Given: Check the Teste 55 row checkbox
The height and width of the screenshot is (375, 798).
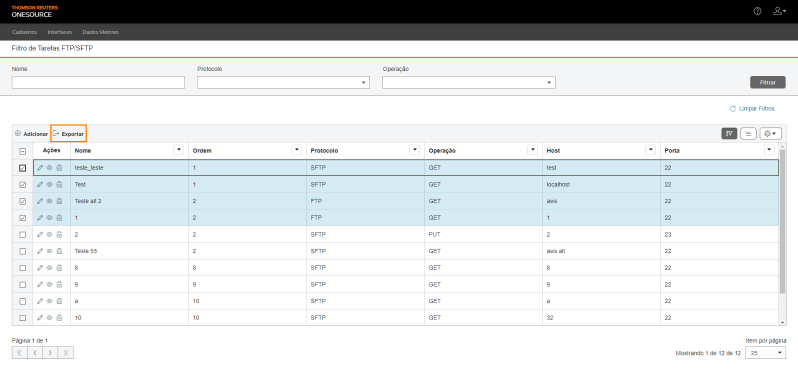Looking at the screenshot, I should (x=22, y=251).
